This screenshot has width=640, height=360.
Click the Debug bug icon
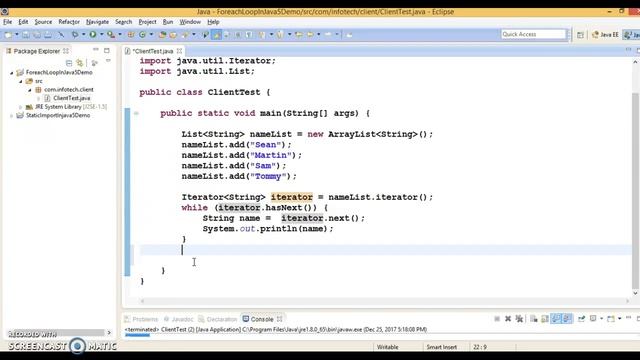coord(75,35)
